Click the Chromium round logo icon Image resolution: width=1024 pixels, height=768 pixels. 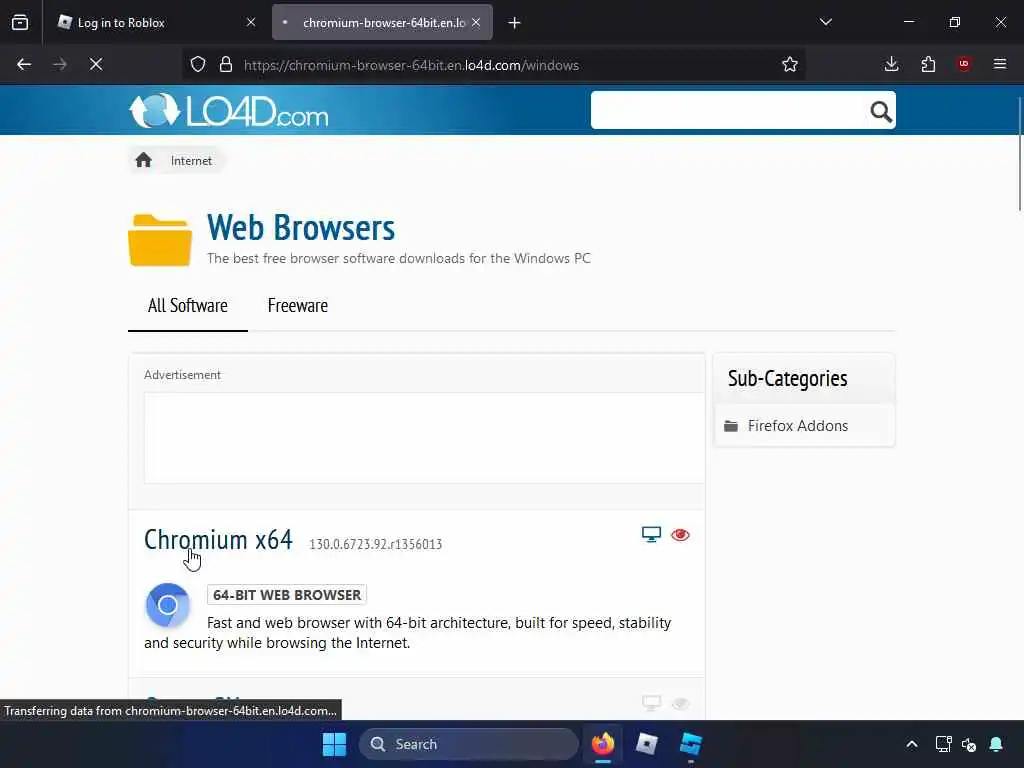[x=168, y=605]
